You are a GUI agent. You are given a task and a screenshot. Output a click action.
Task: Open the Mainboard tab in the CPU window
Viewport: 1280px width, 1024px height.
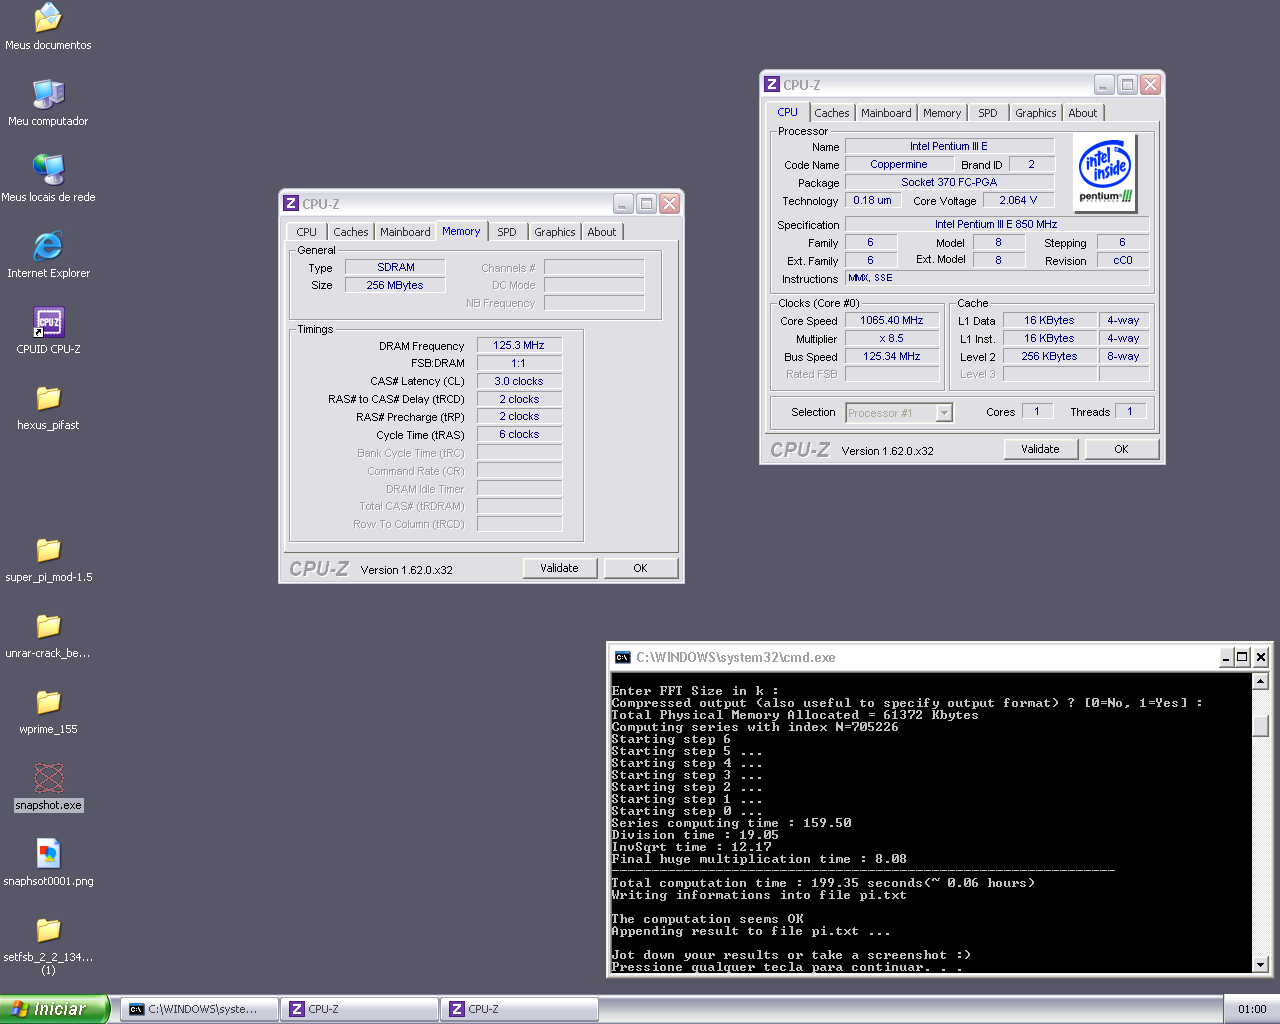886,113
